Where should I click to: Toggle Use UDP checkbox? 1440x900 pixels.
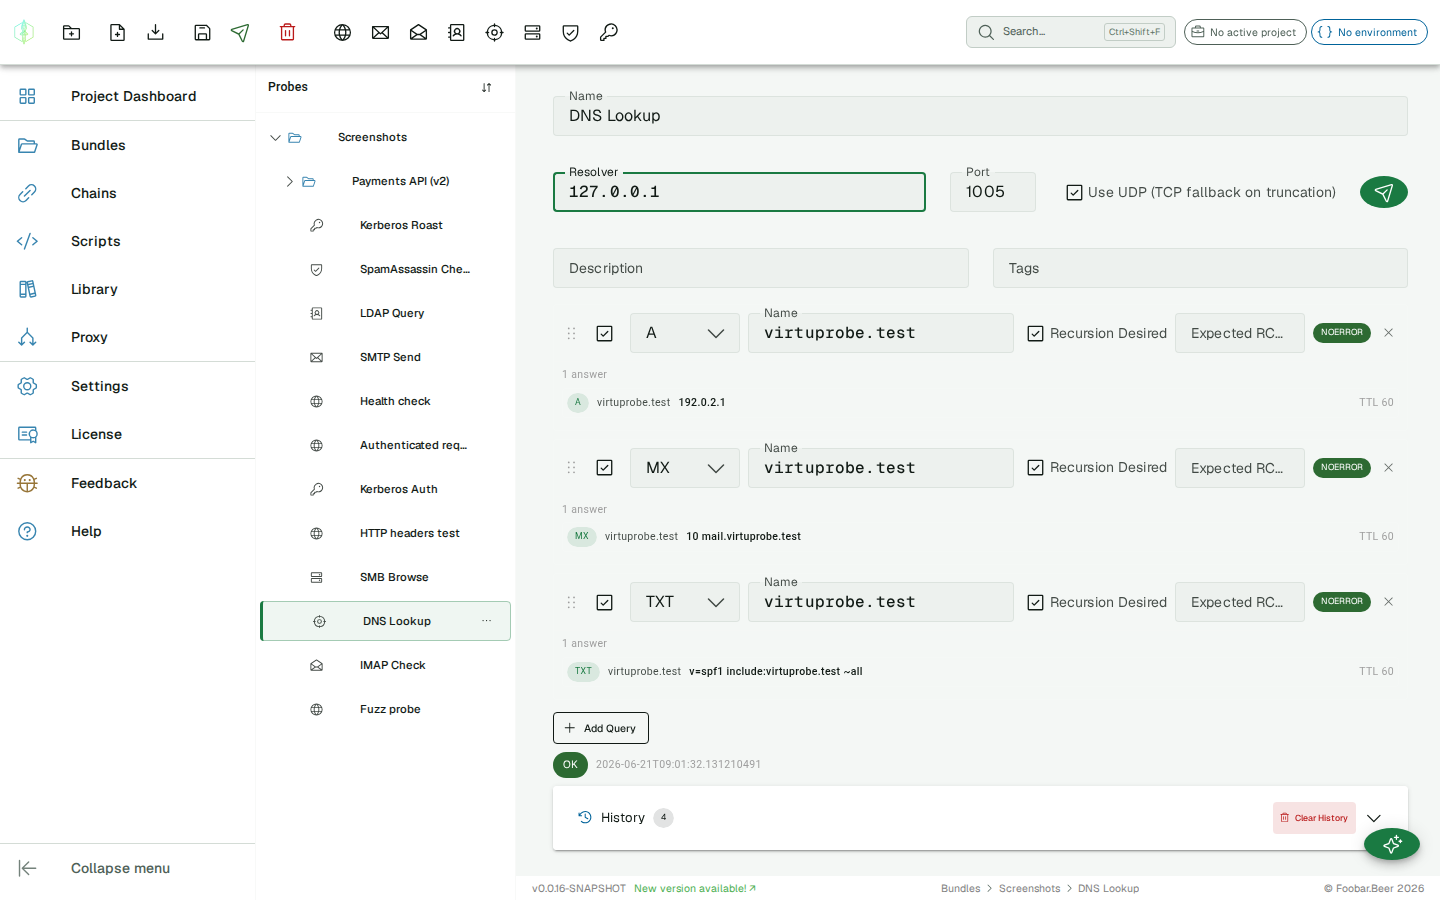[x=1074, y=192]
